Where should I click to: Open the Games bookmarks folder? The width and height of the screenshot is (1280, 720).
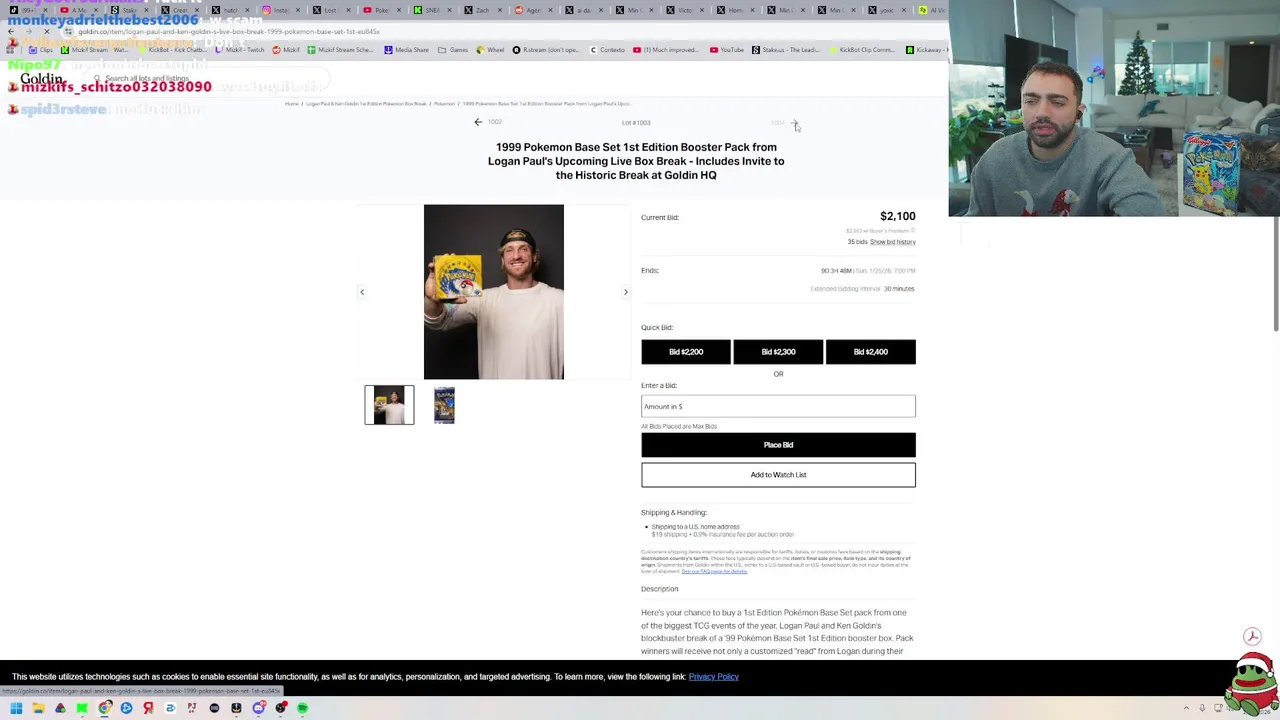tap(453, 50)
